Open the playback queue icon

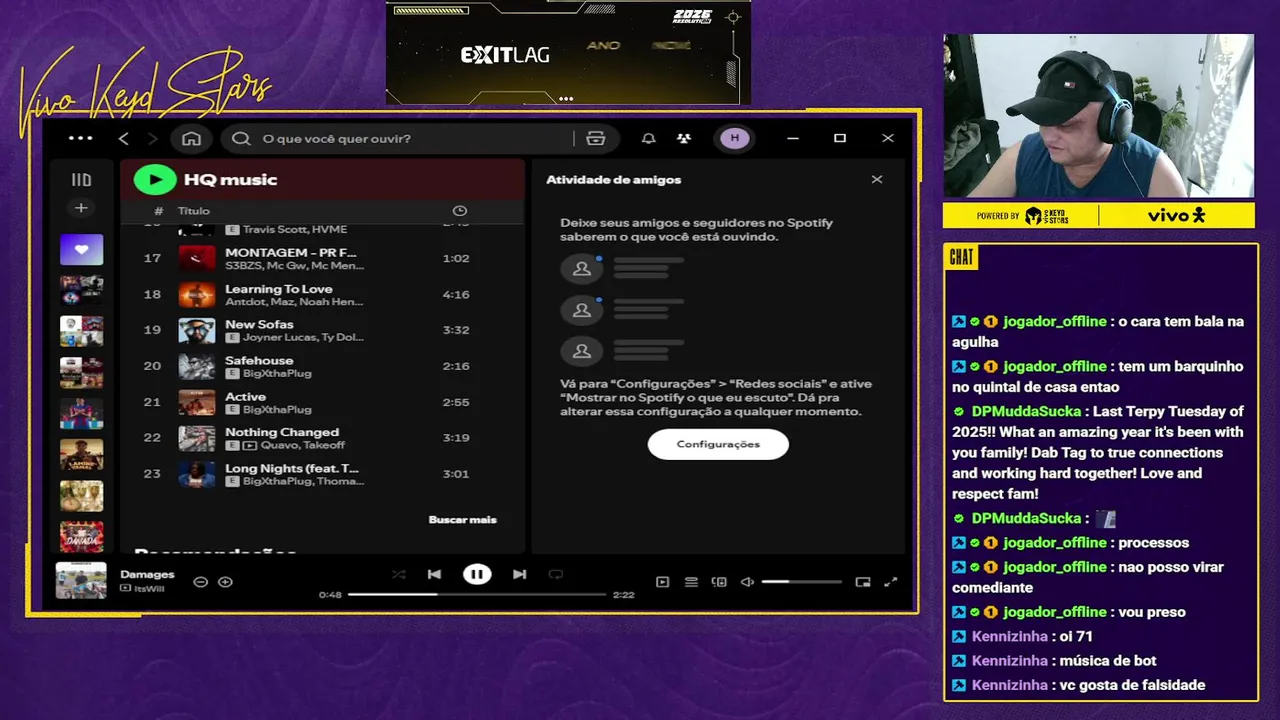[x=691, y=582]
